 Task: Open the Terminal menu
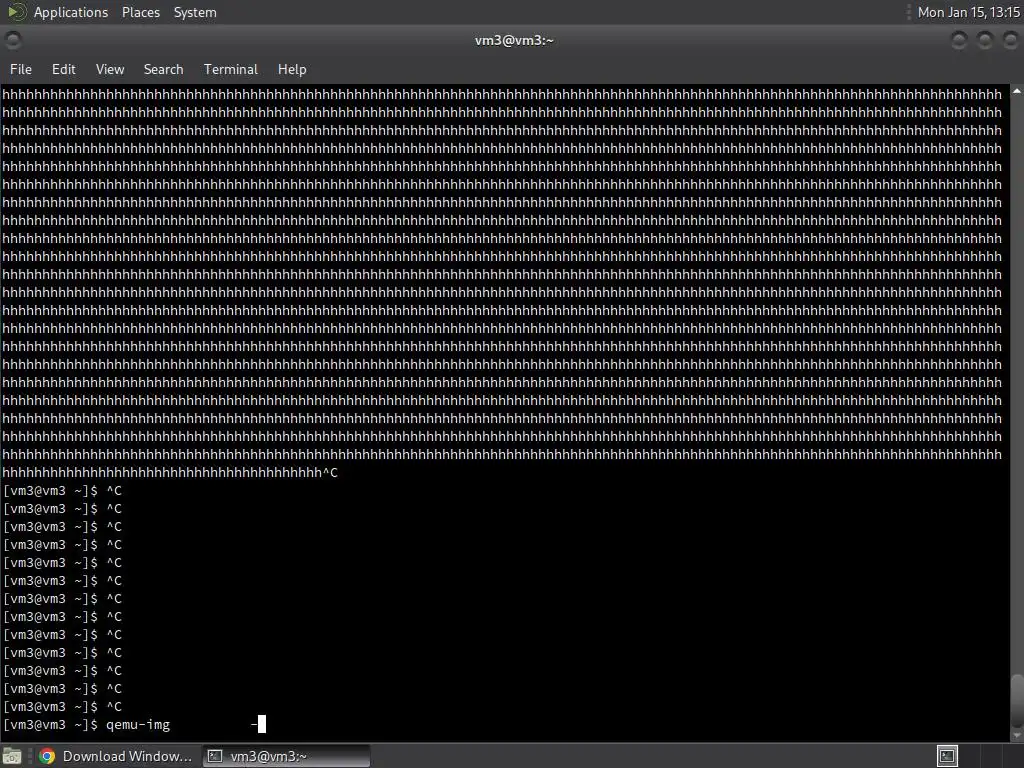pyautogui.click(x=231, y=69)
